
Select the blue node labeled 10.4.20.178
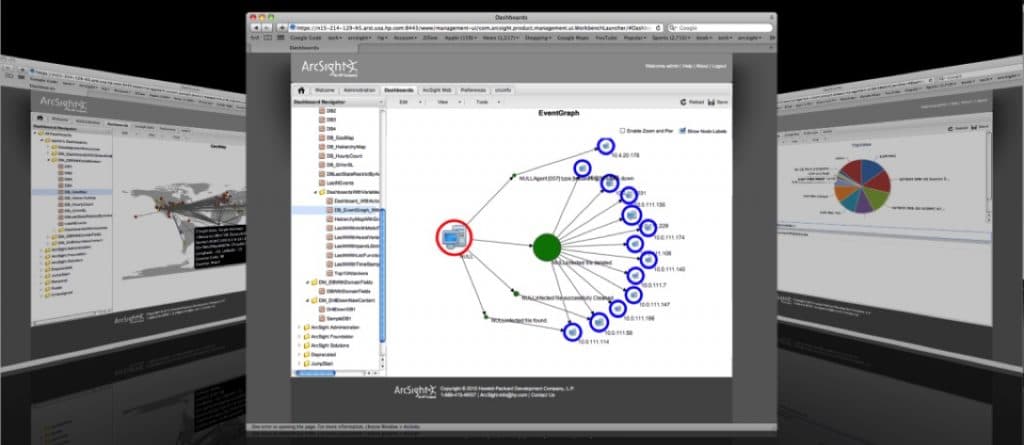pyautogui.click(x=605, y=146)
